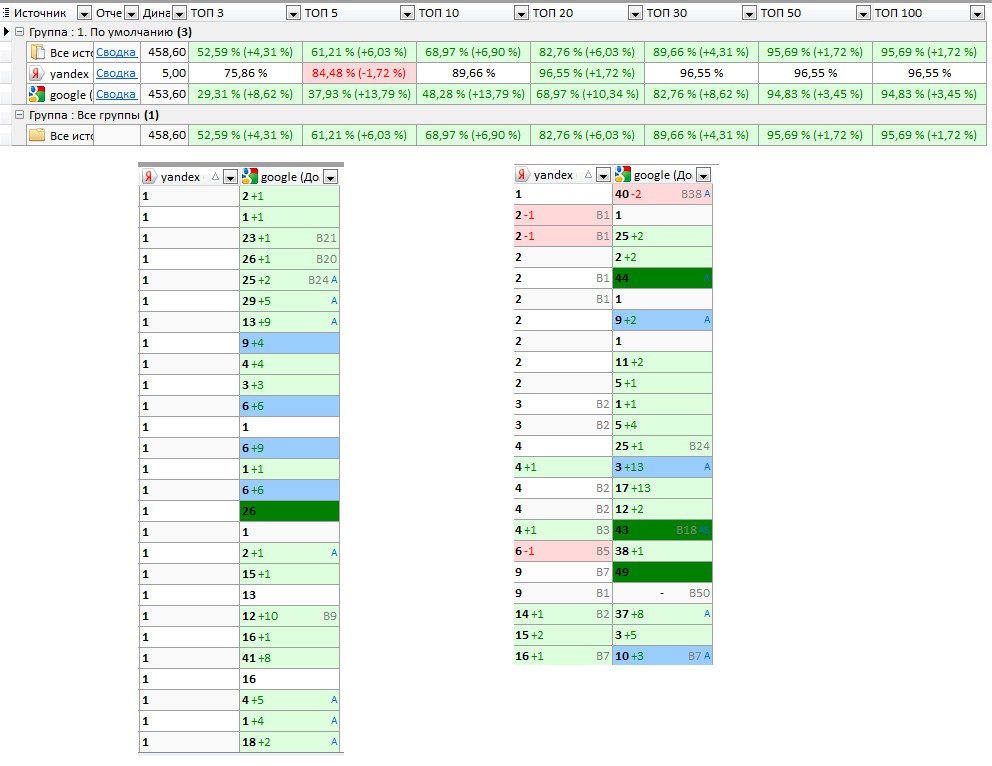Open the Динамика column filter dropdown

click(180, 13)
